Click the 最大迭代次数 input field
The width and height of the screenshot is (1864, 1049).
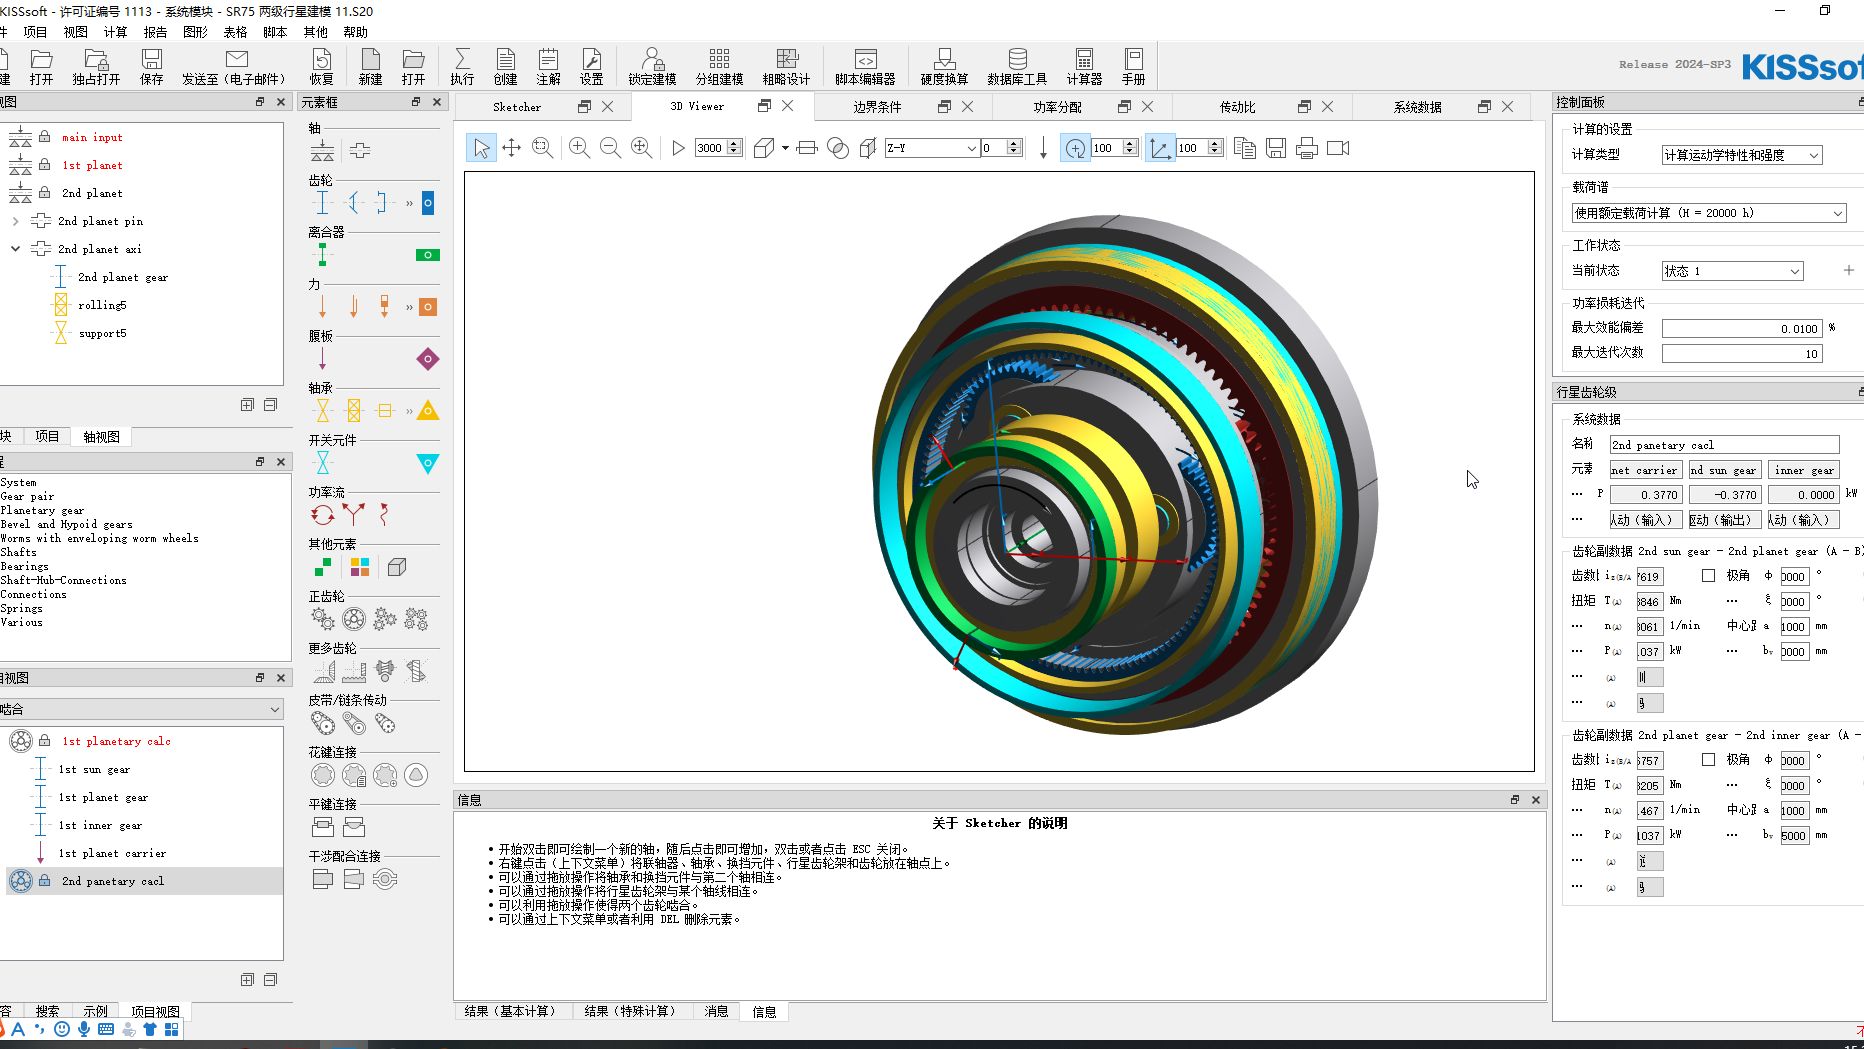click(1742, 353)
